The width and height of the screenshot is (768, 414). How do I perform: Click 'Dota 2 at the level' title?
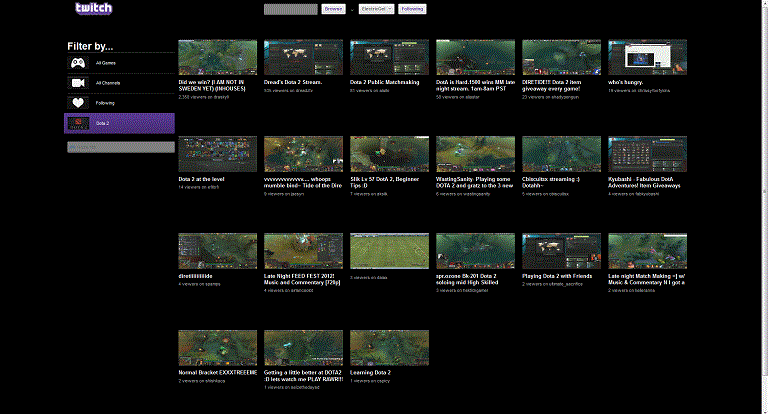[x=201, y=179]
